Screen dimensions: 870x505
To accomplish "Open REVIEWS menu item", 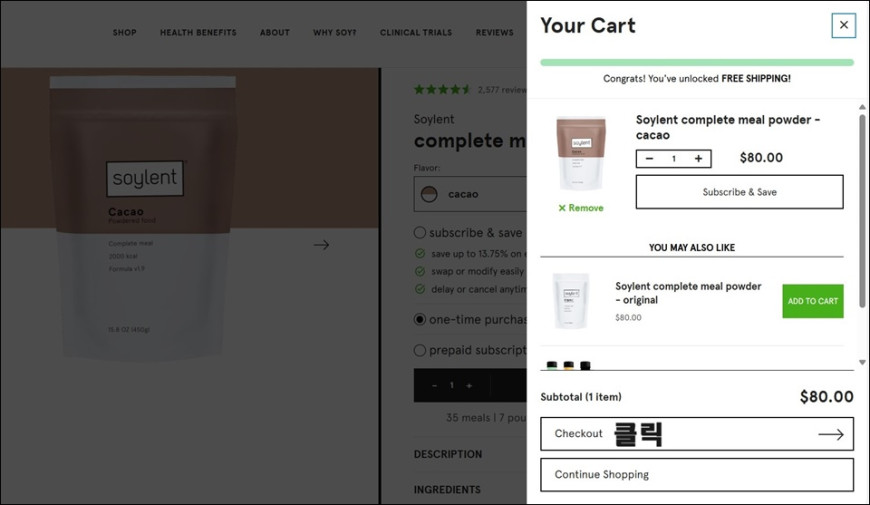I will click(494, 32).
